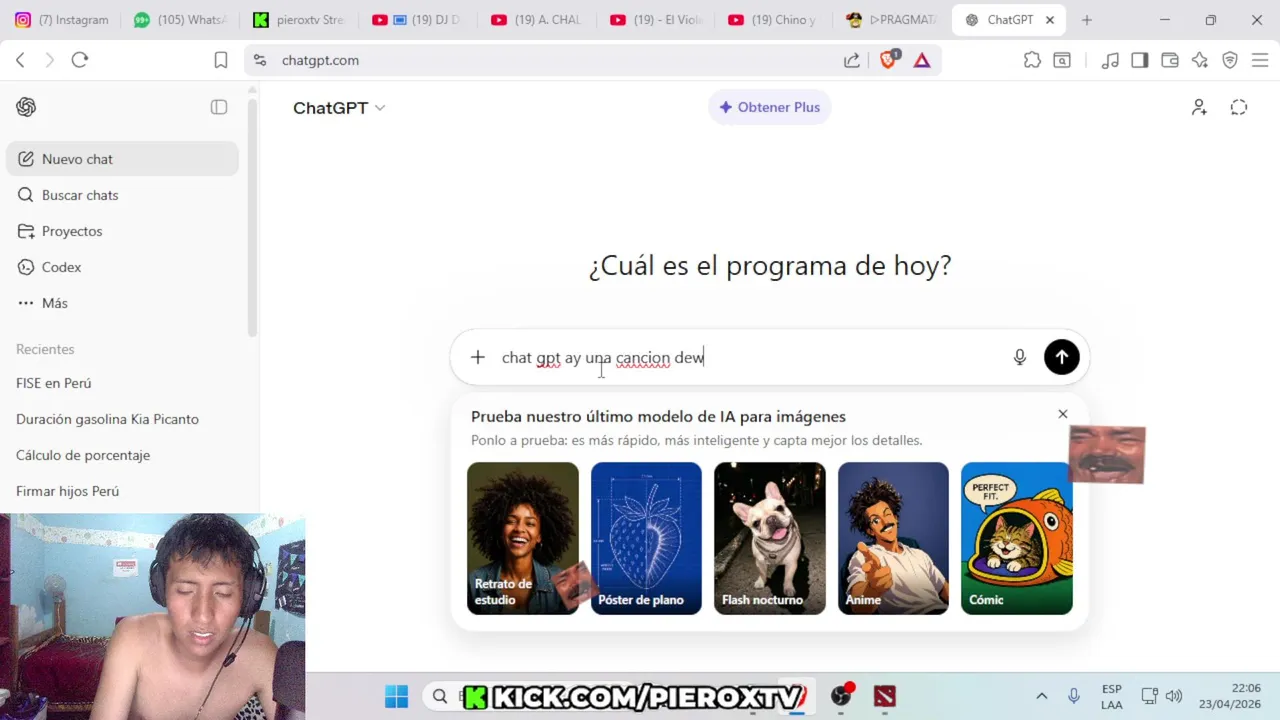Switch to the pieroxtv Kick tab
Image resolution: width=1280 pixels, height=720 pixels.
[x=299, y=20]
